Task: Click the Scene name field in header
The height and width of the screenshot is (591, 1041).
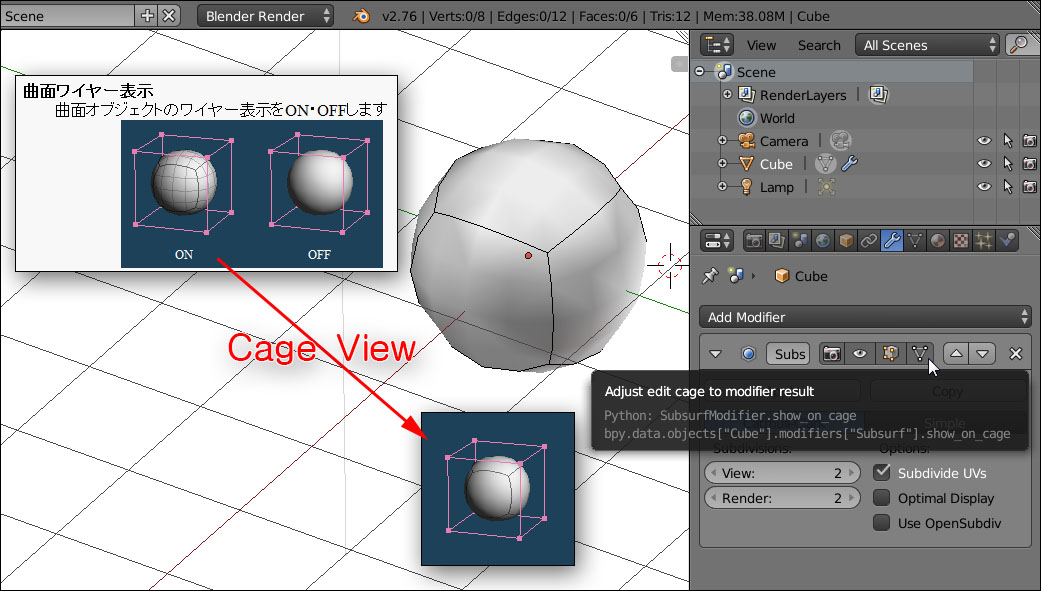Action: tap(68, 16)
